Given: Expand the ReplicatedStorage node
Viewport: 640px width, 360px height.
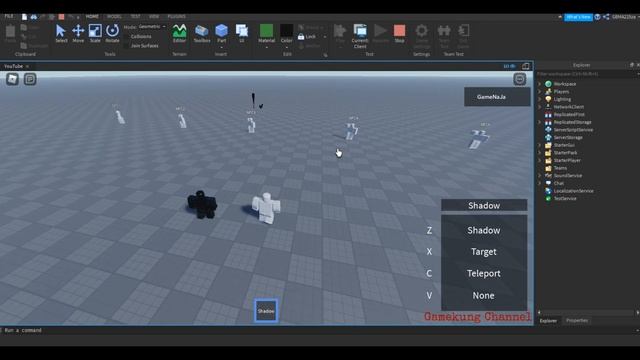Looking at the screenshot, I should [x=540, y=122].
